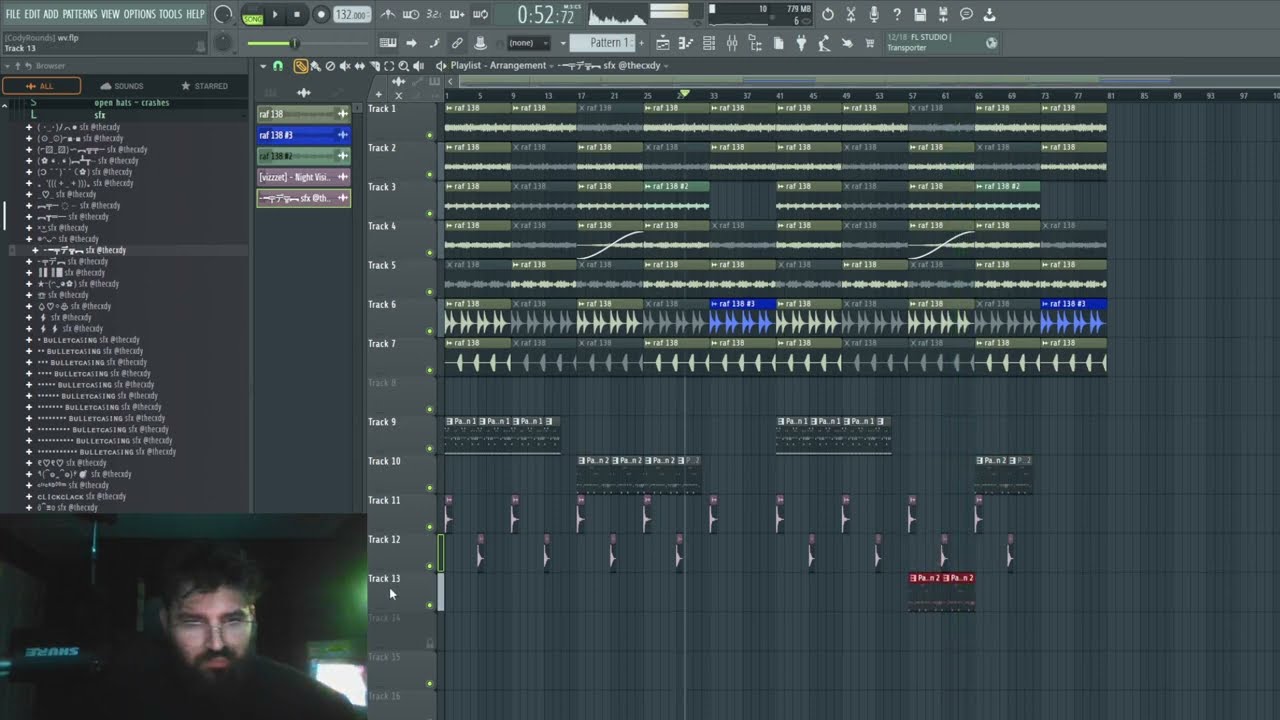Click the question mark help icon
The image size is (1280, 720).
896,14
